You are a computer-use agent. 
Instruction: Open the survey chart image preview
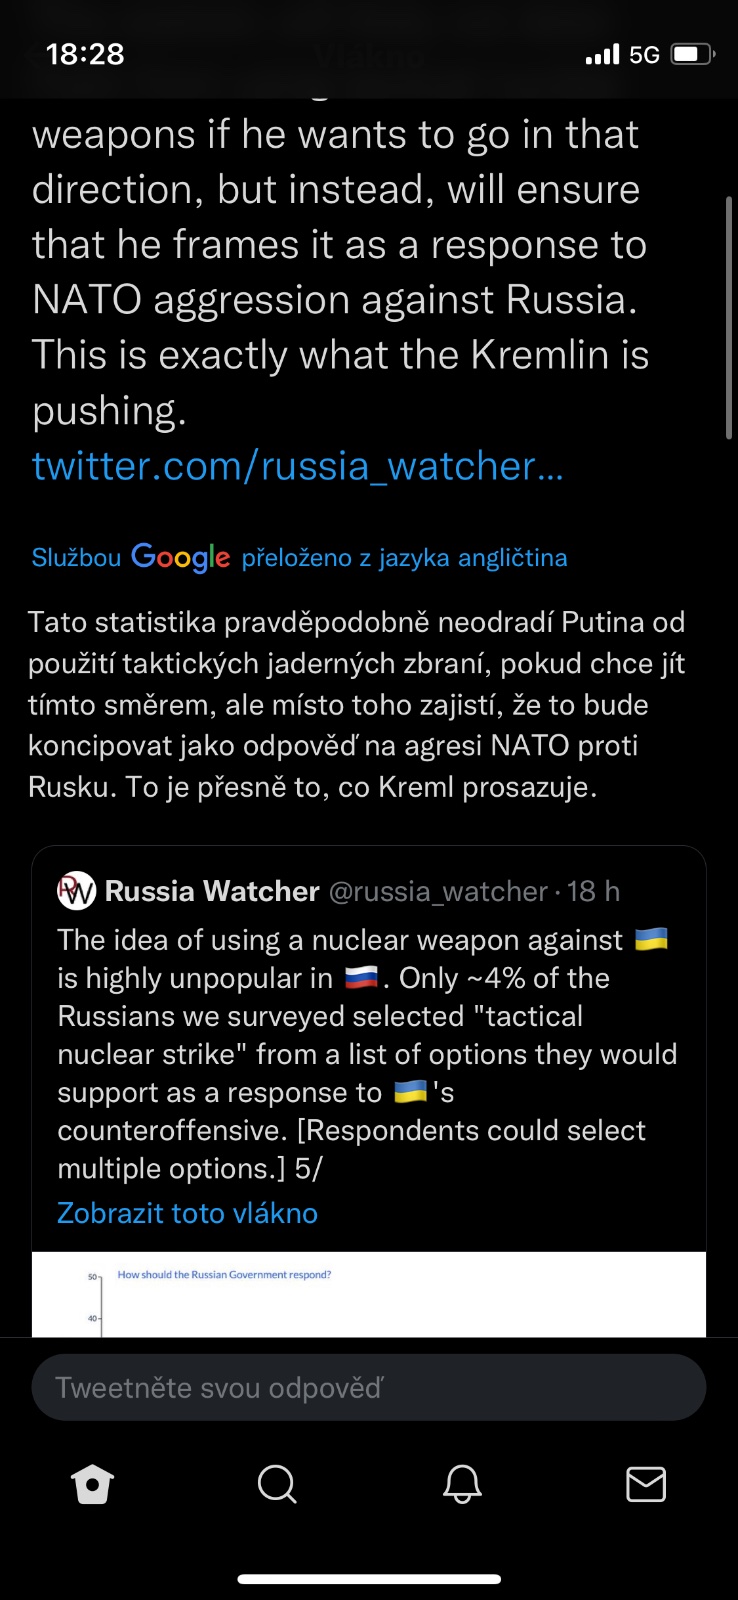369,1294
